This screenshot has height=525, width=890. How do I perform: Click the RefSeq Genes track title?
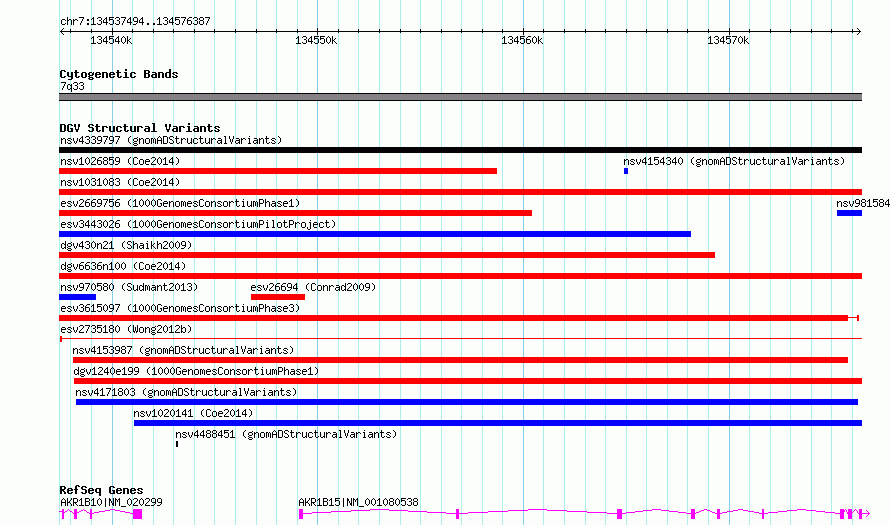click(101, 490)
